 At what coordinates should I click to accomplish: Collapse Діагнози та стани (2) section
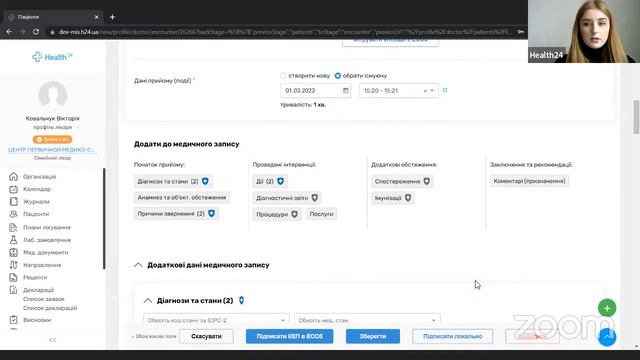pos(148,301)
